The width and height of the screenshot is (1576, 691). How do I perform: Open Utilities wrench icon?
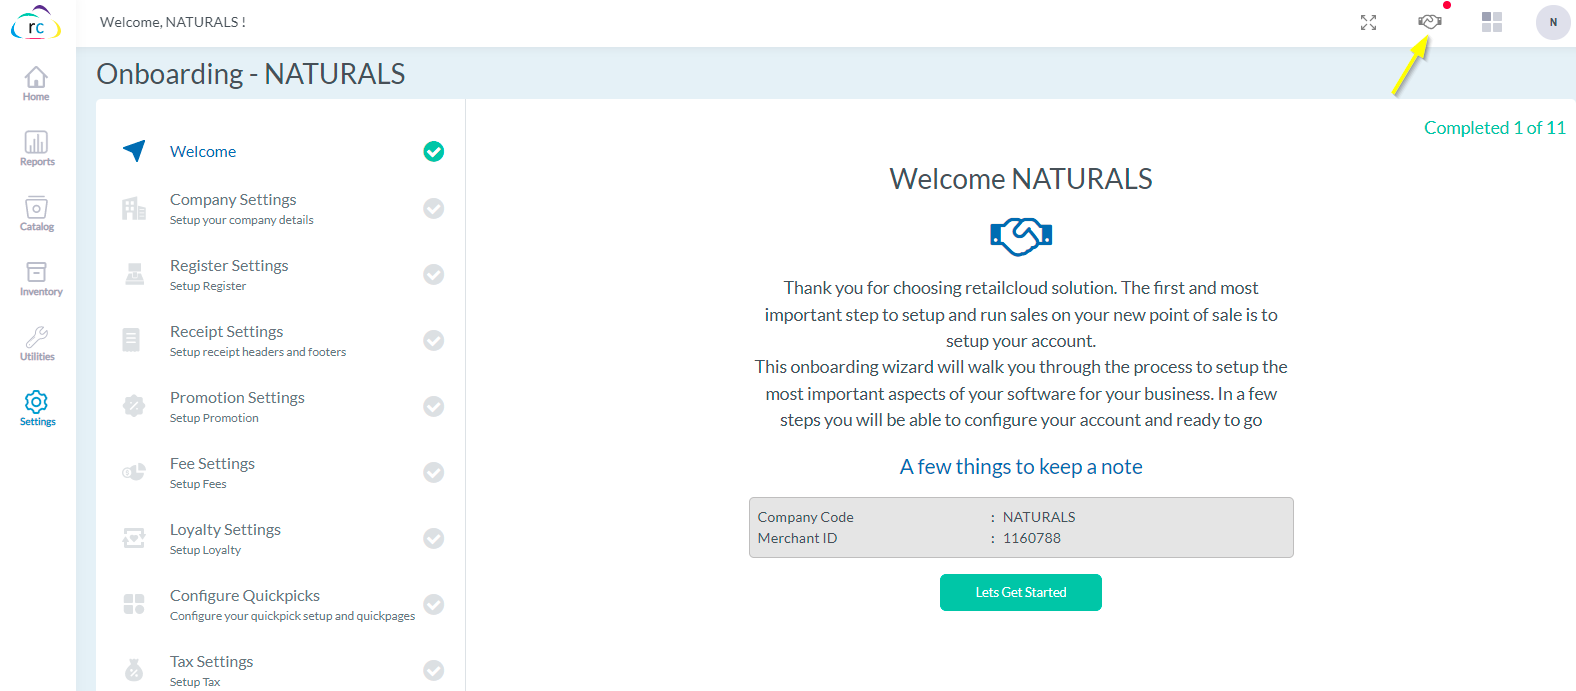37,343
